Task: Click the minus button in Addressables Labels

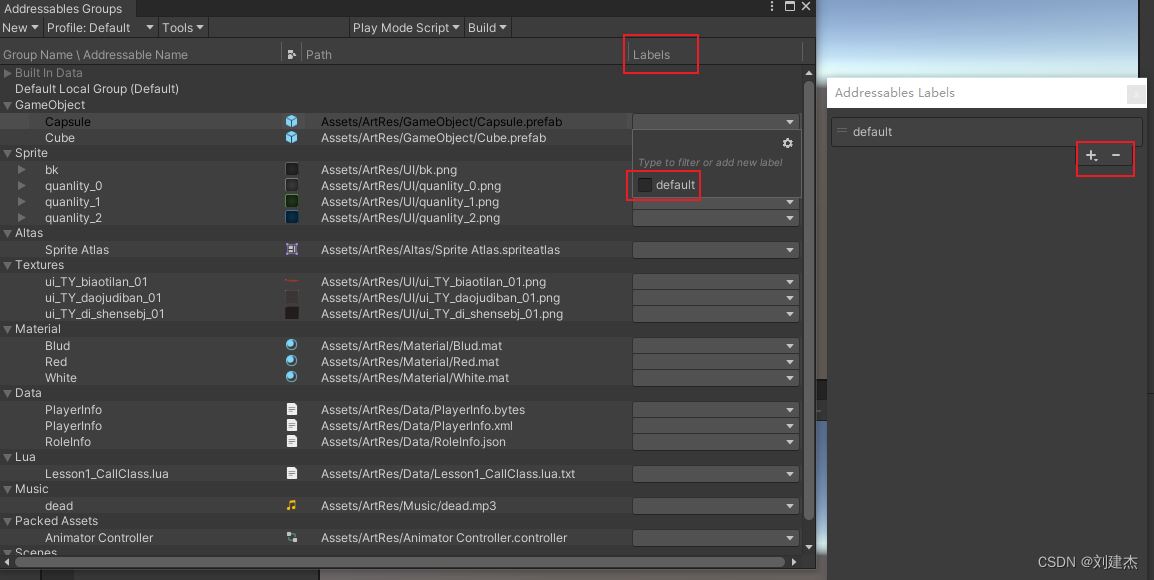Action: 1116,156
